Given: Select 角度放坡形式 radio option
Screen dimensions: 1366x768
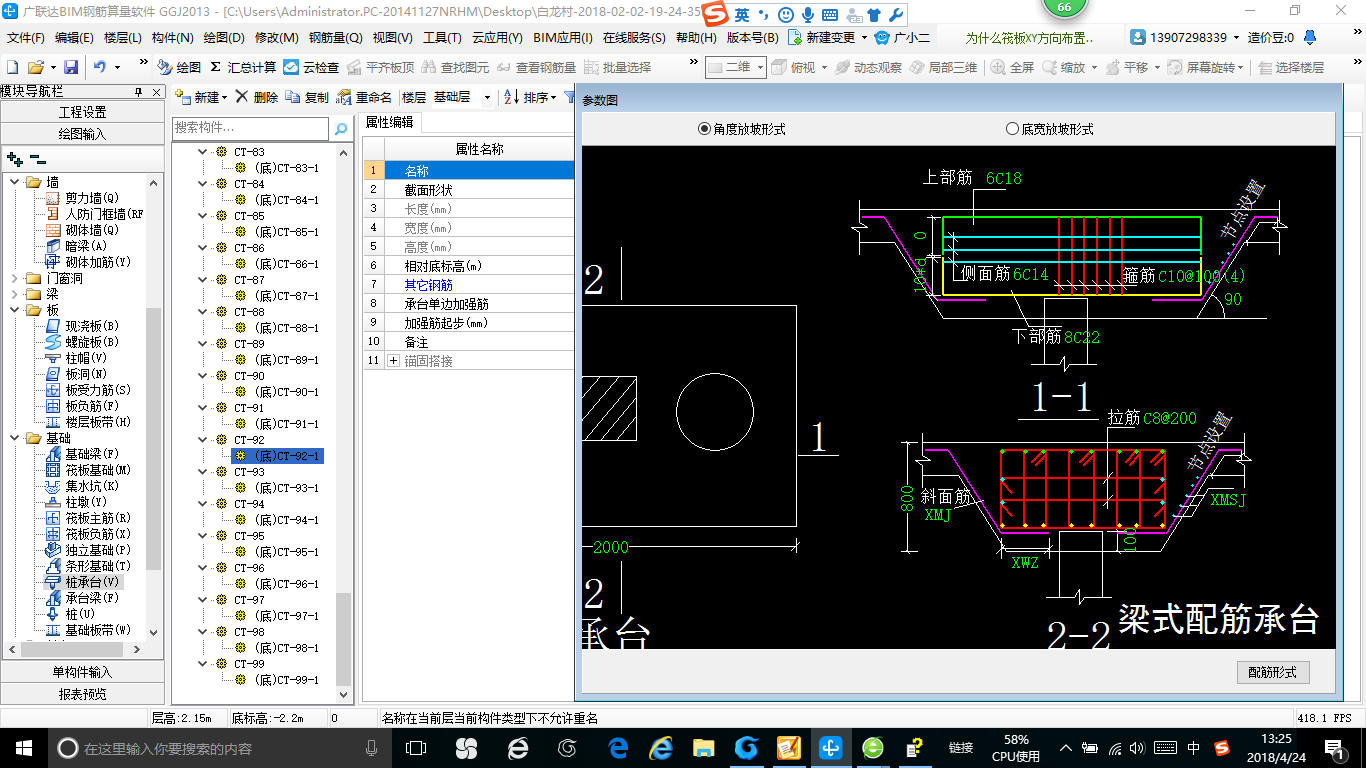Looking at the screenshot, I should (x=741, y=129).
